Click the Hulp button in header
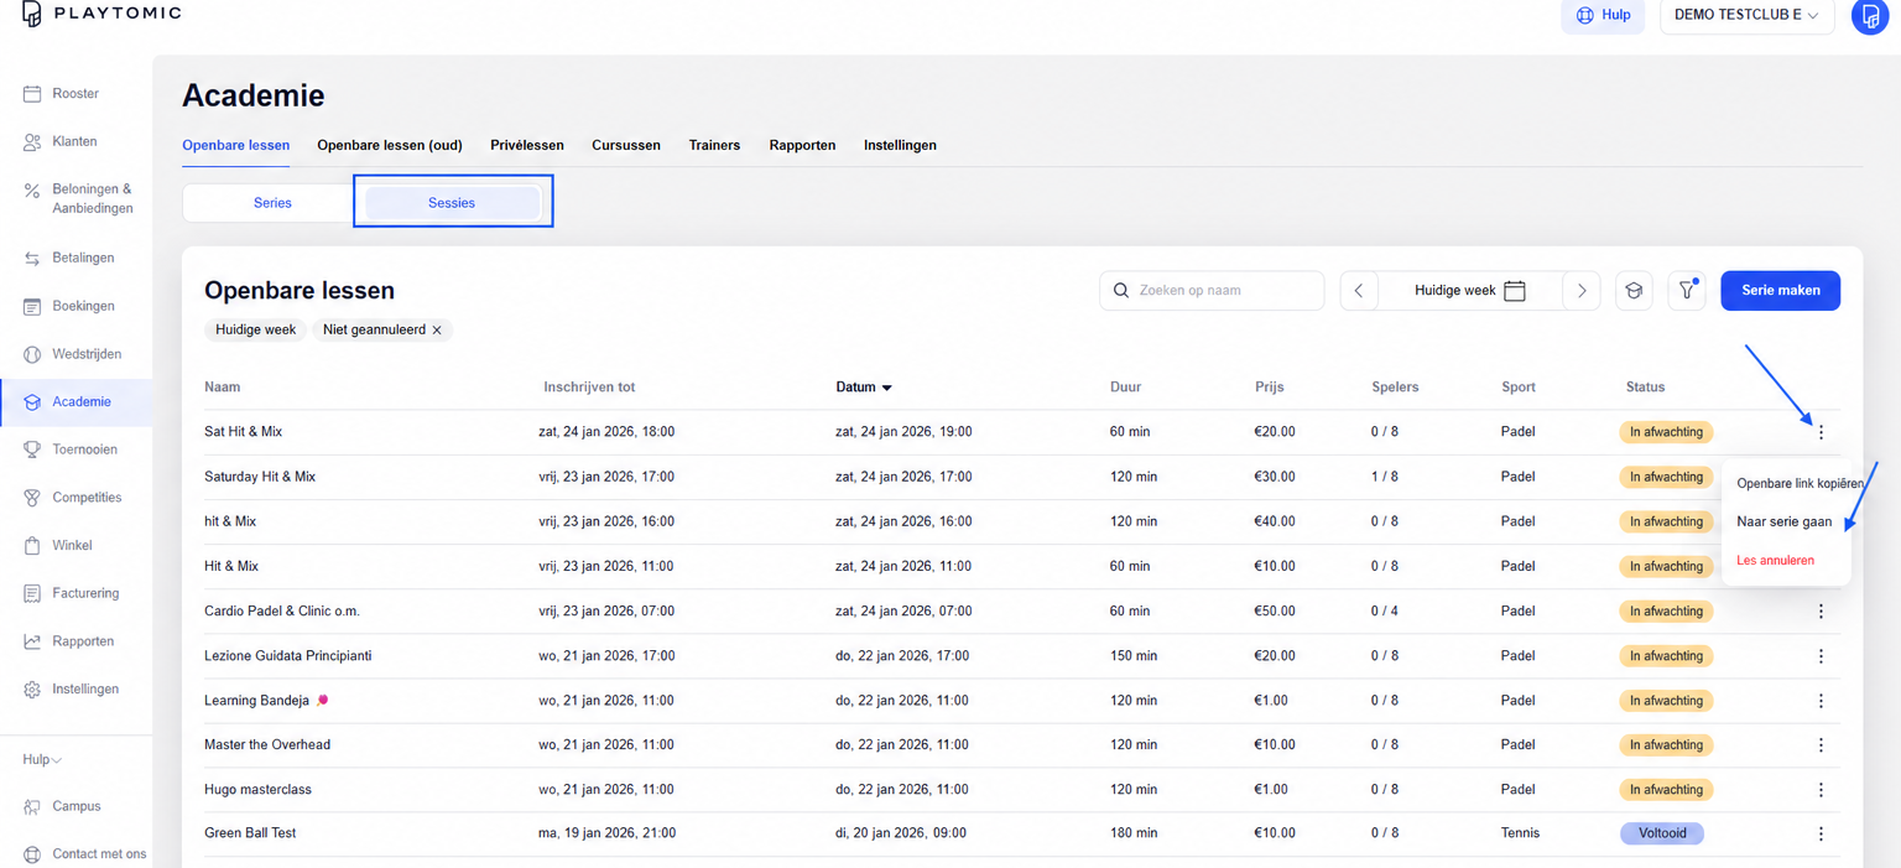 point(1603,15)
